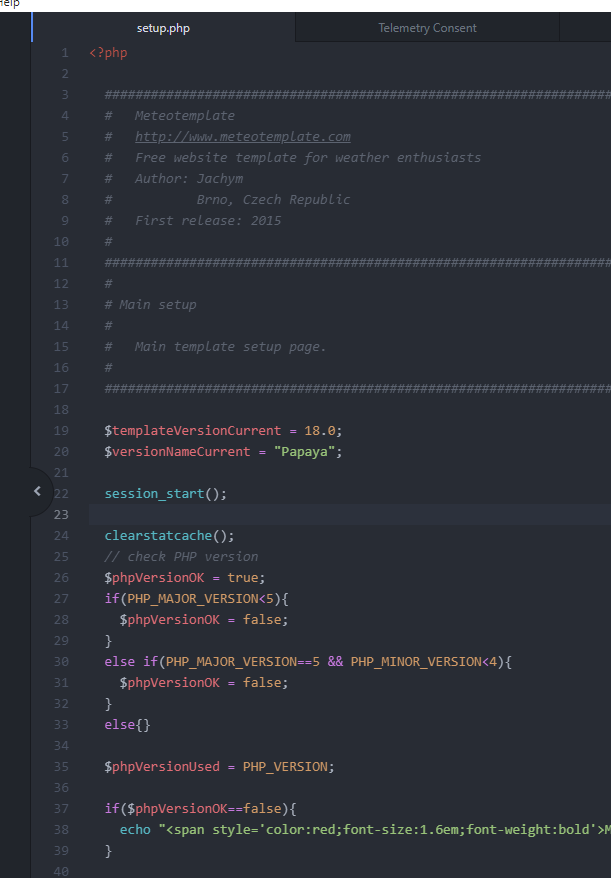Image resolution: width=611 pixels, height=878 pixels.
Task: Open the Telemetry Consent tab
Action: [x=427, y=28]
